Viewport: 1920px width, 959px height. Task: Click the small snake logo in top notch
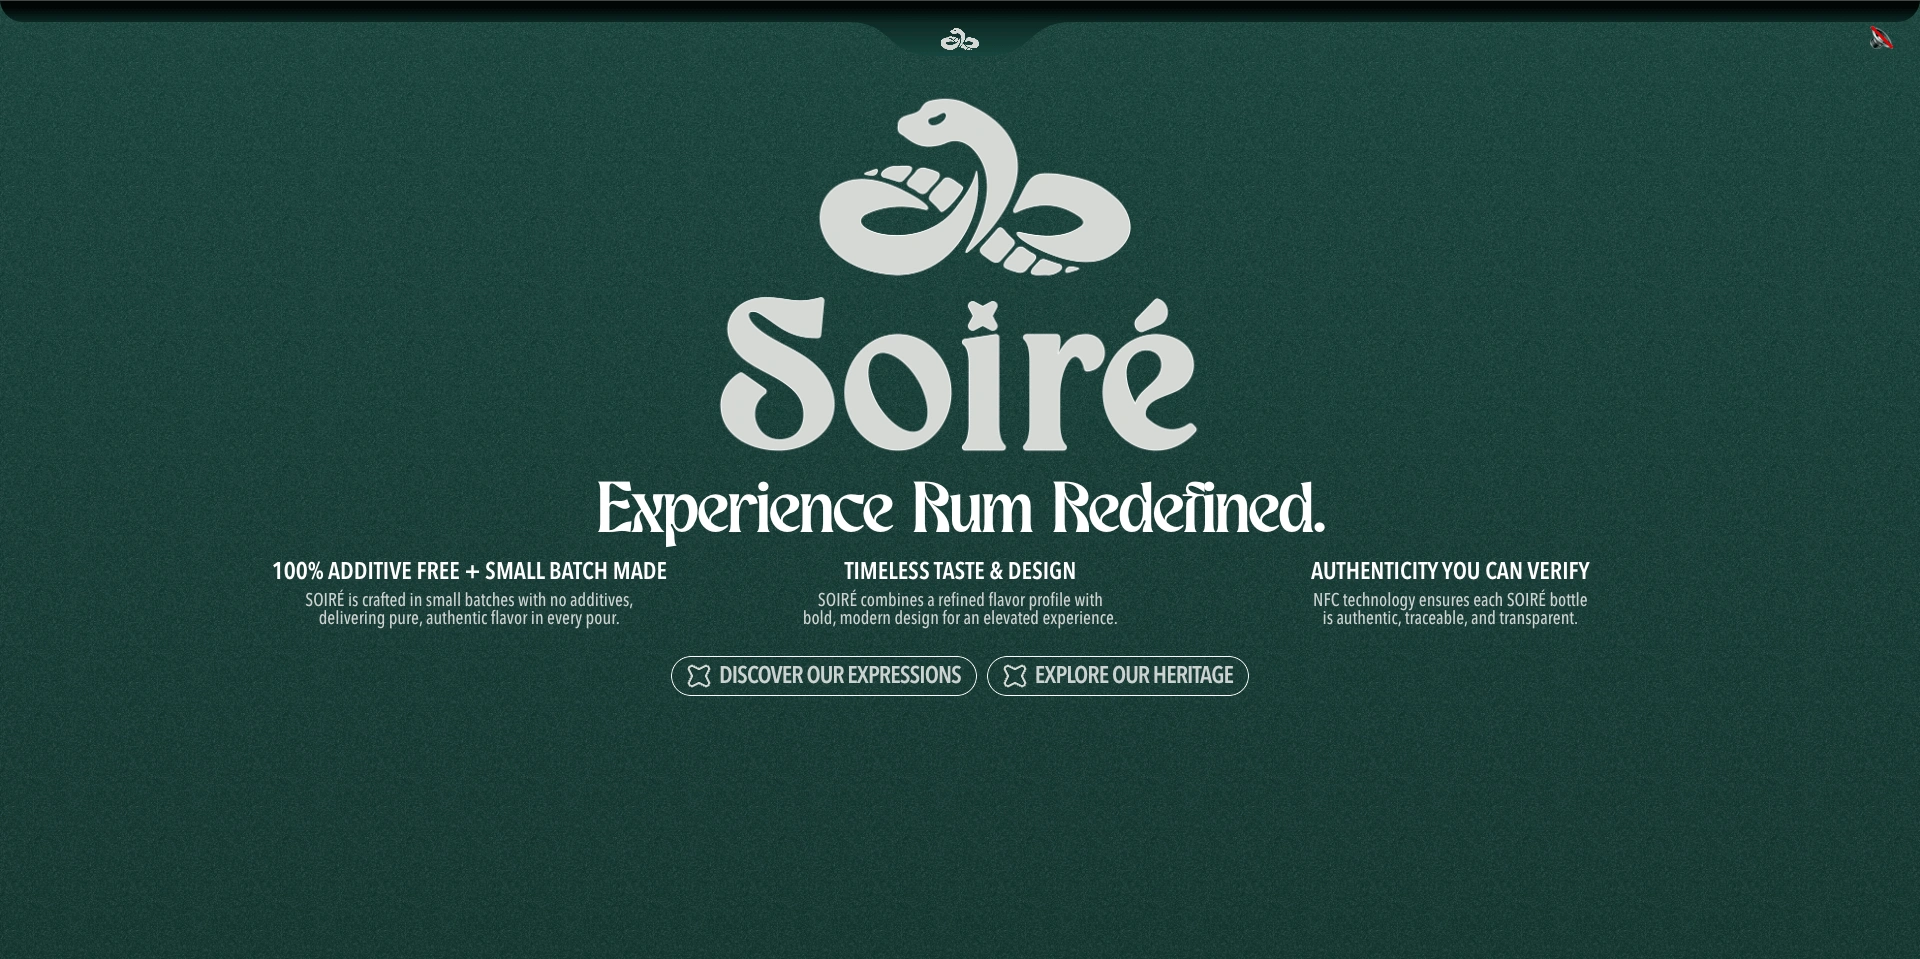pos(959,40)
